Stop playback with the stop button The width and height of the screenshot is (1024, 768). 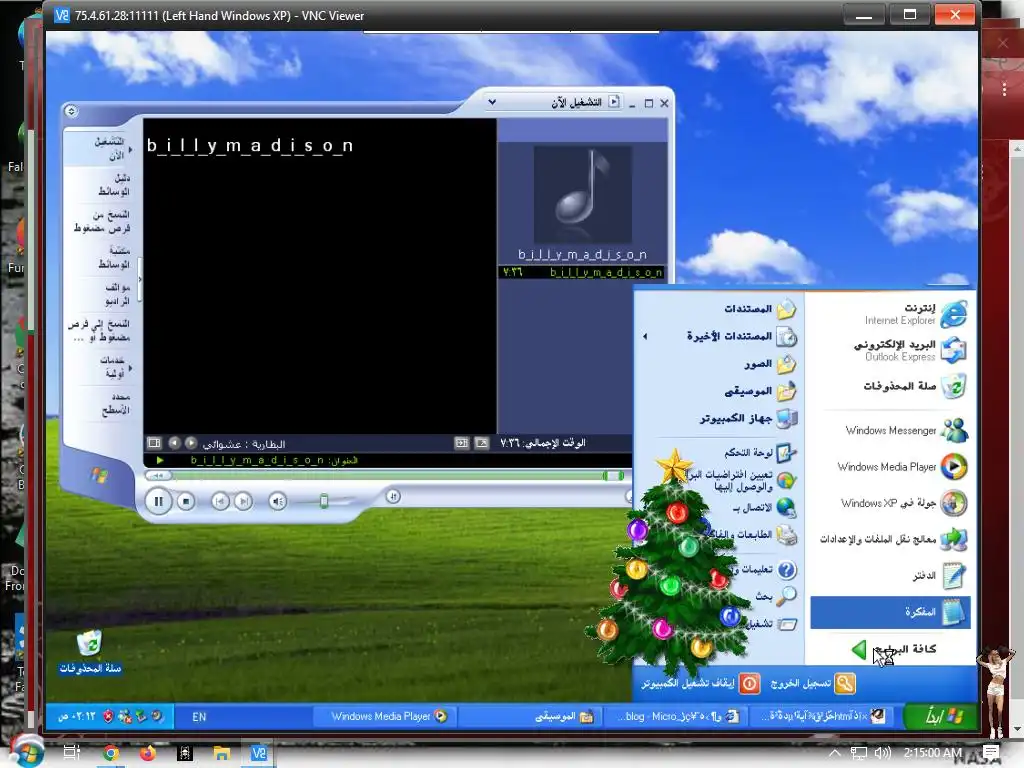(186, 502)
